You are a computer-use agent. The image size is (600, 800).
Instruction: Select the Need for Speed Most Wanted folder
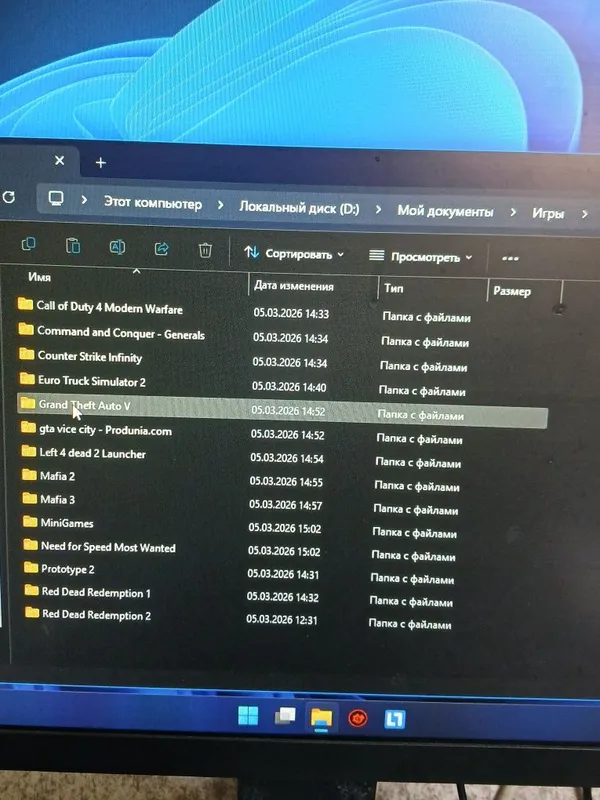(108, 547)
